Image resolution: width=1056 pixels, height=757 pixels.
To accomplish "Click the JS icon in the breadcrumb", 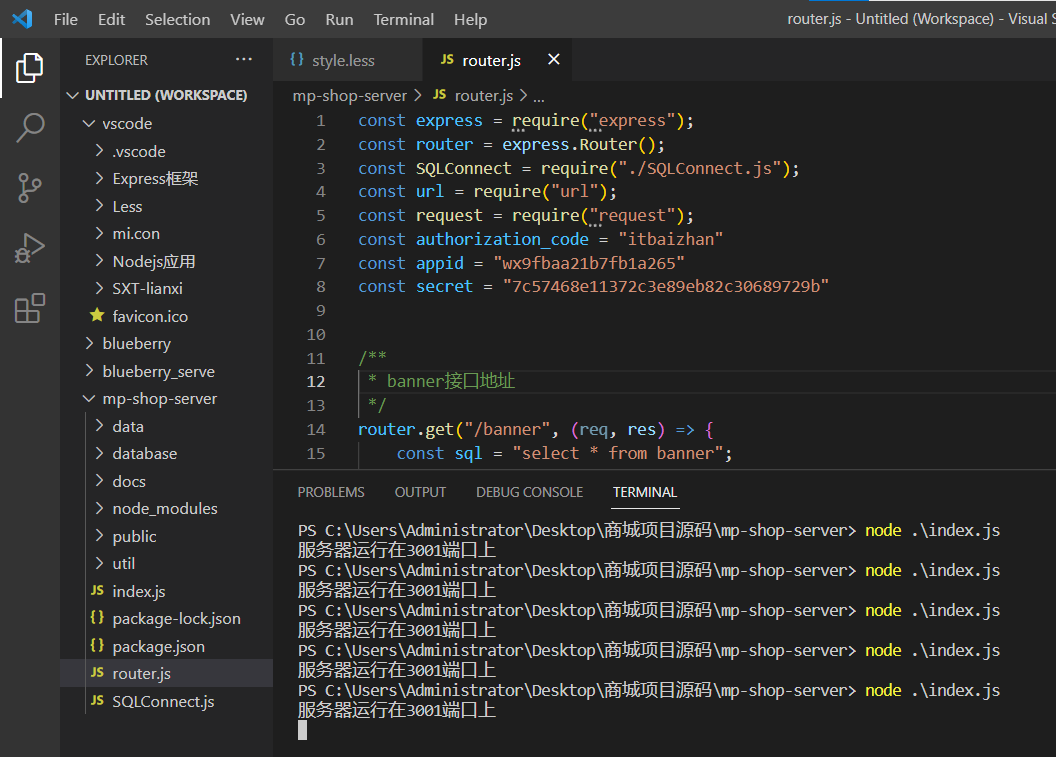I will point(439,95).
